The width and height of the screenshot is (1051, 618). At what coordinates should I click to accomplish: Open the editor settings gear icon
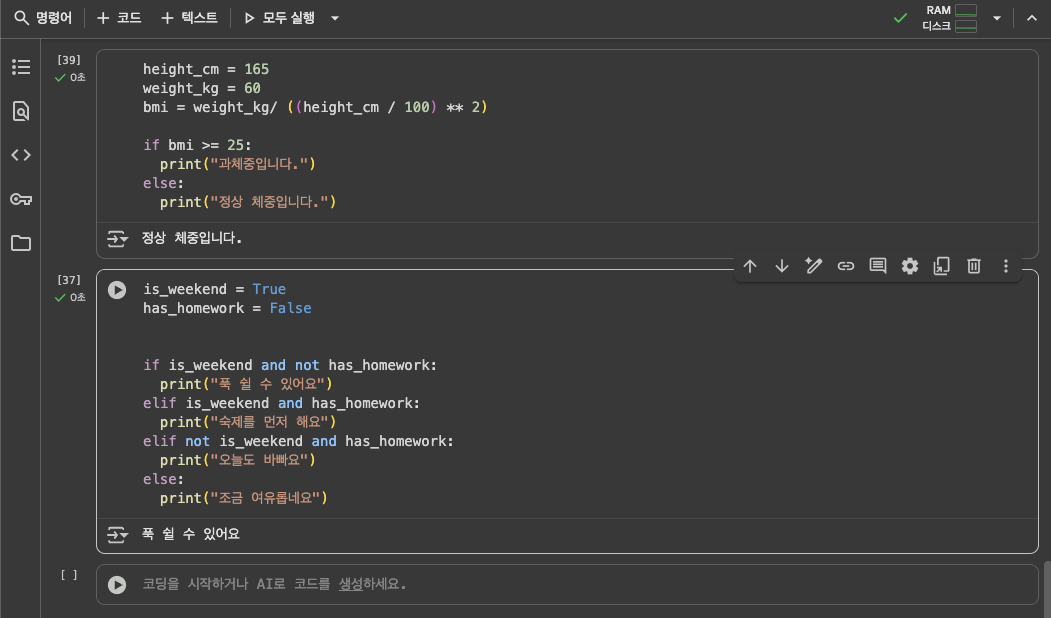point(910,266)
